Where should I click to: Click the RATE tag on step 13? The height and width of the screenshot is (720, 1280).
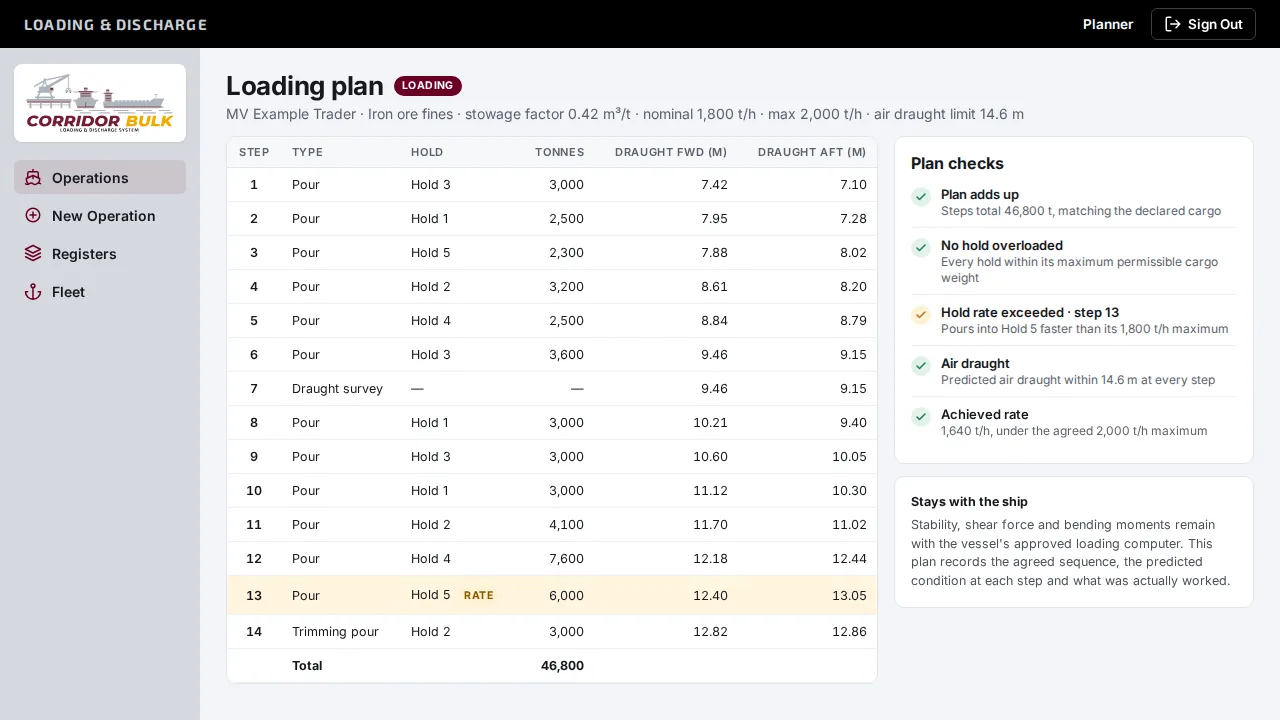point(479,595)
